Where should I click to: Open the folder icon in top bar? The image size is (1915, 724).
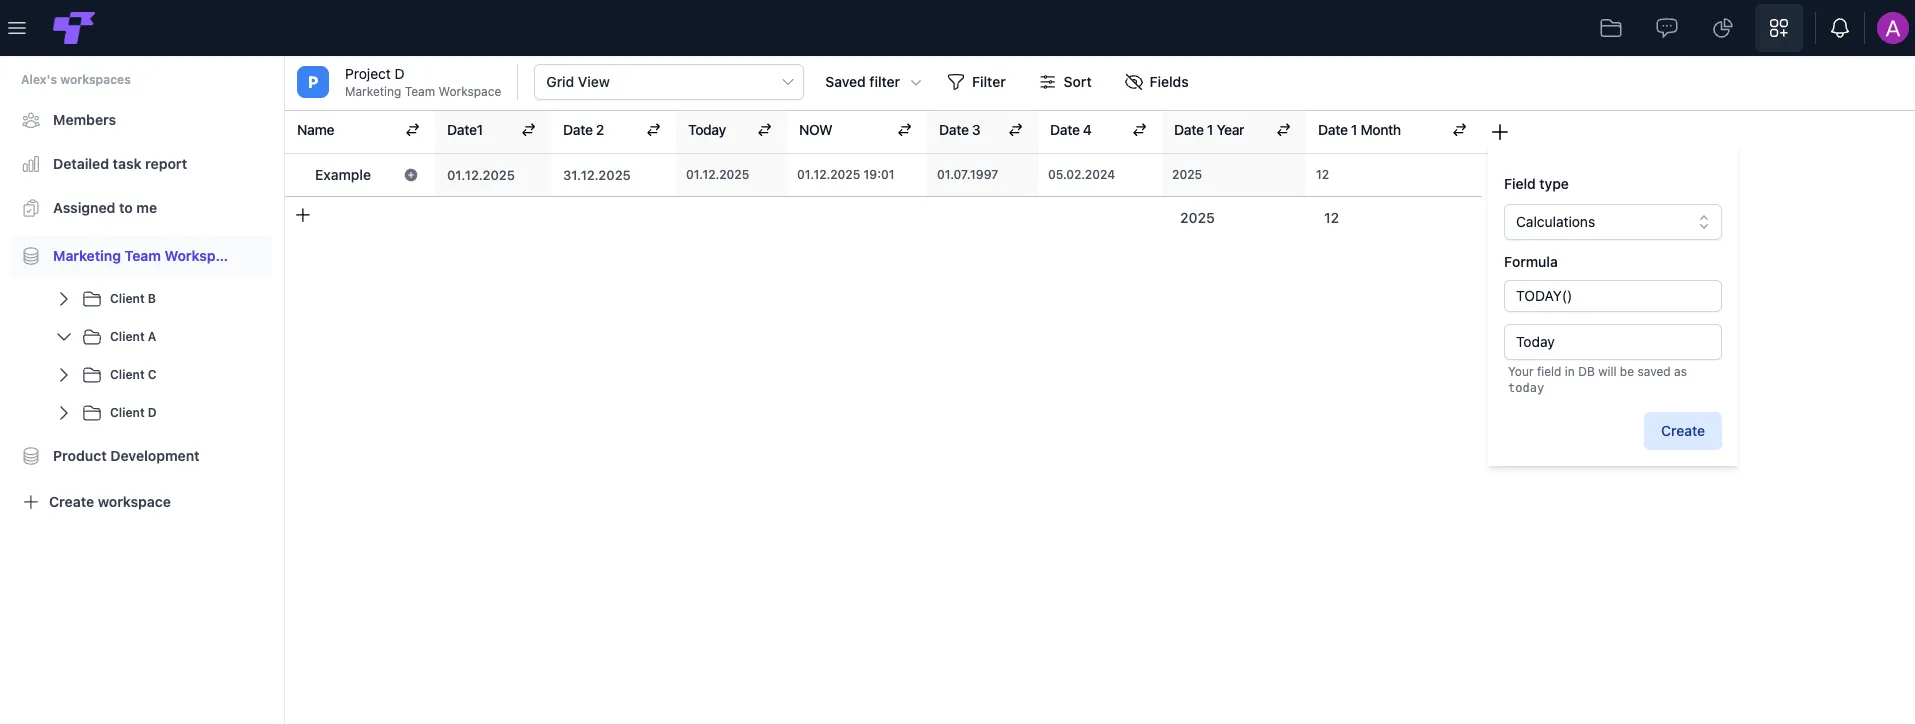click(x=1611, y=28)
